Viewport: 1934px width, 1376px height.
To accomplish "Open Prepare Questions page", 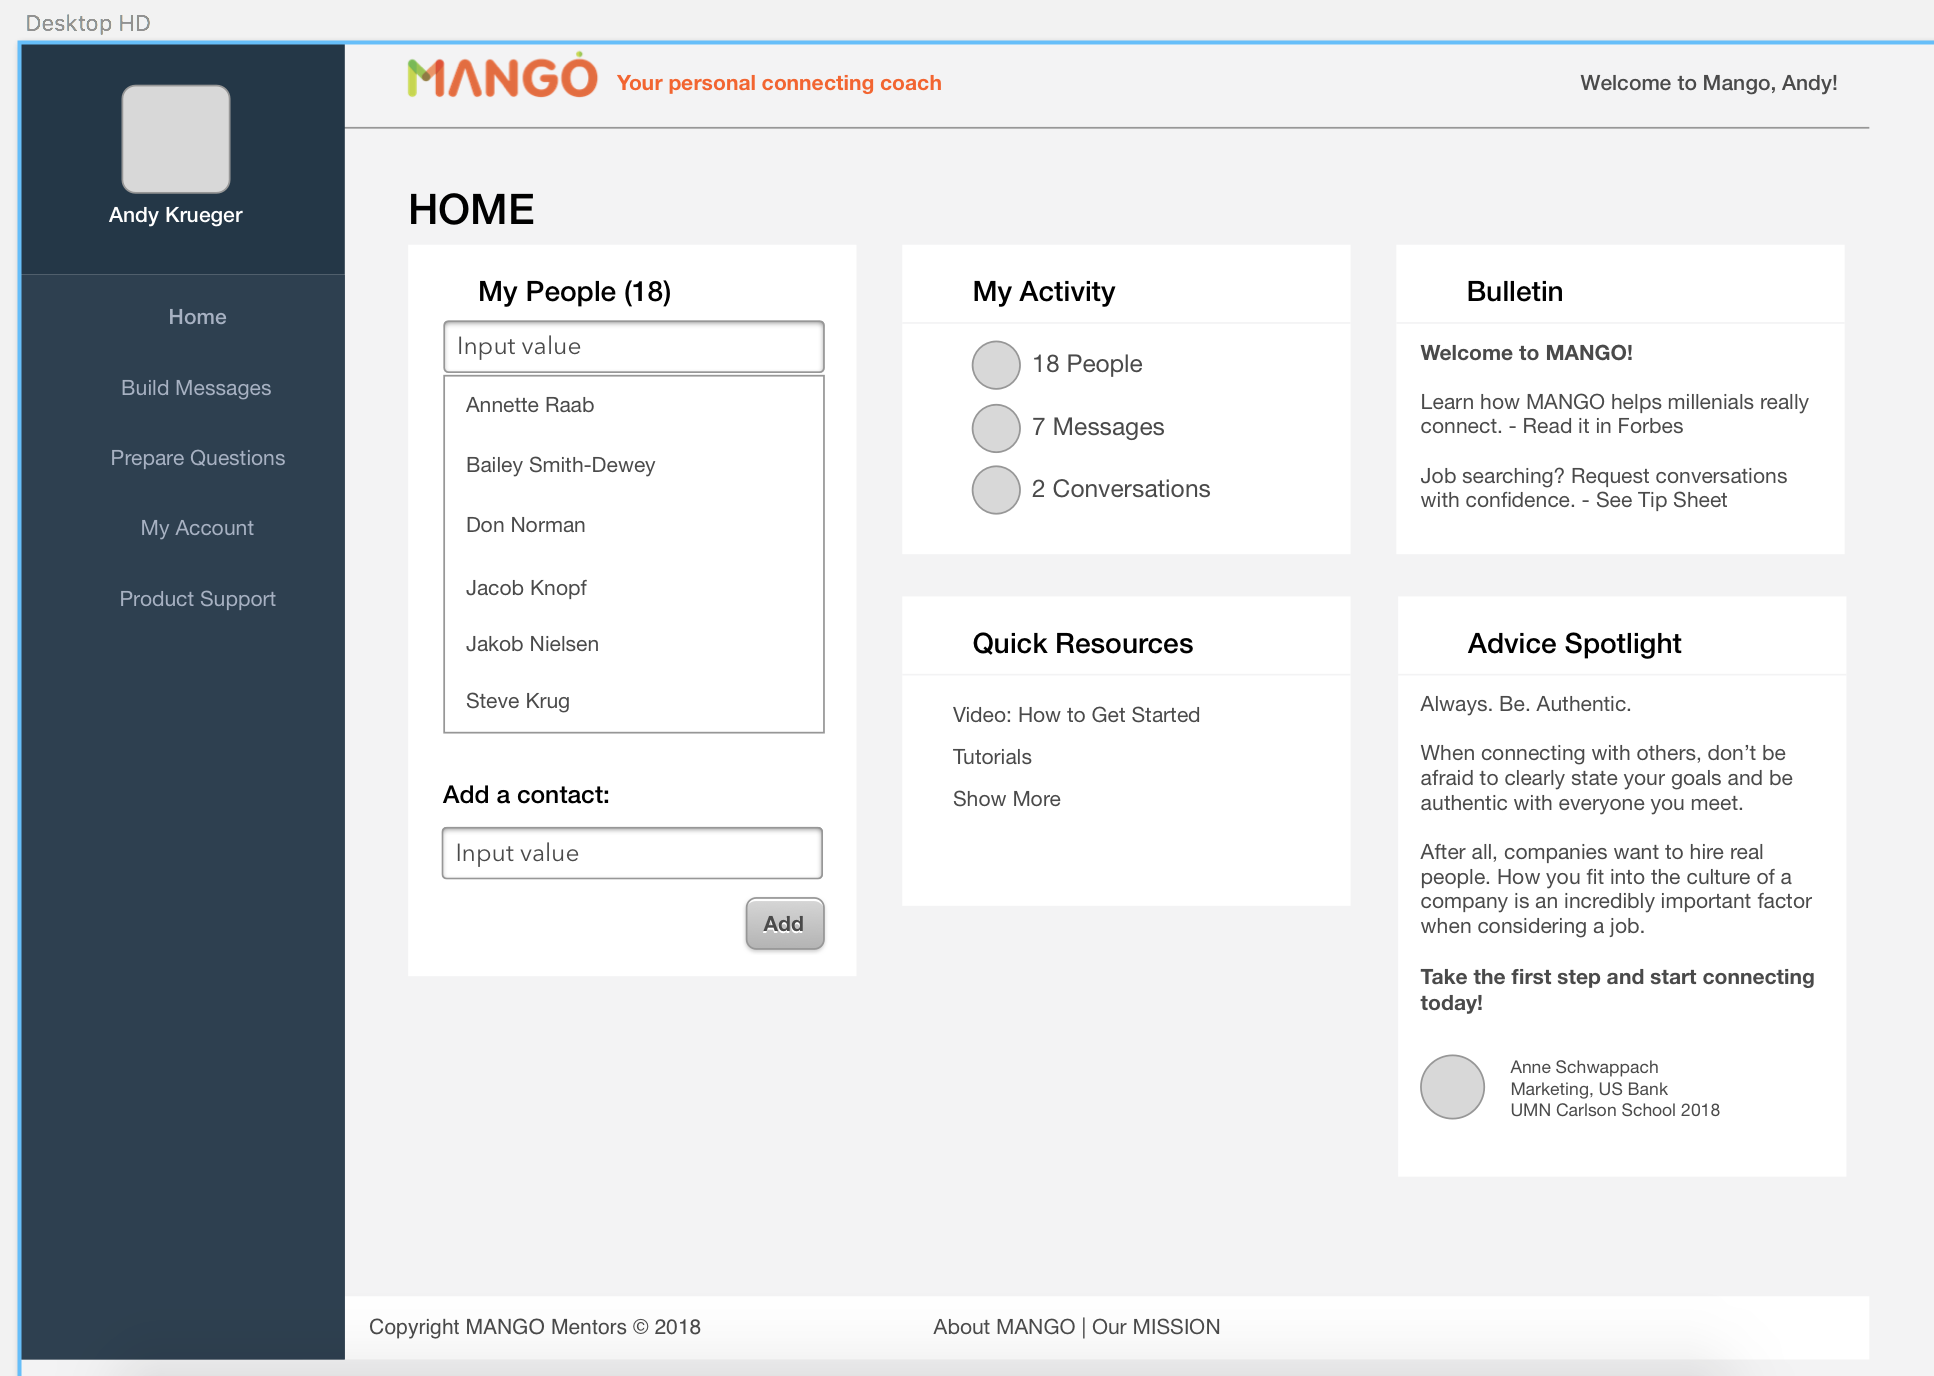I will (197, 458).
